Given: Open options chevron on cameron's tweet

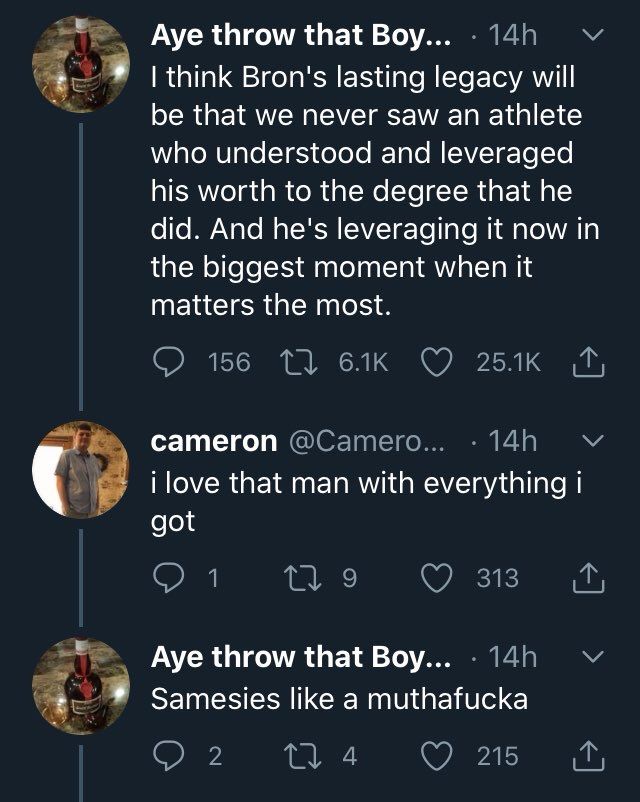Looking at the screenshot, I should 592,441.
